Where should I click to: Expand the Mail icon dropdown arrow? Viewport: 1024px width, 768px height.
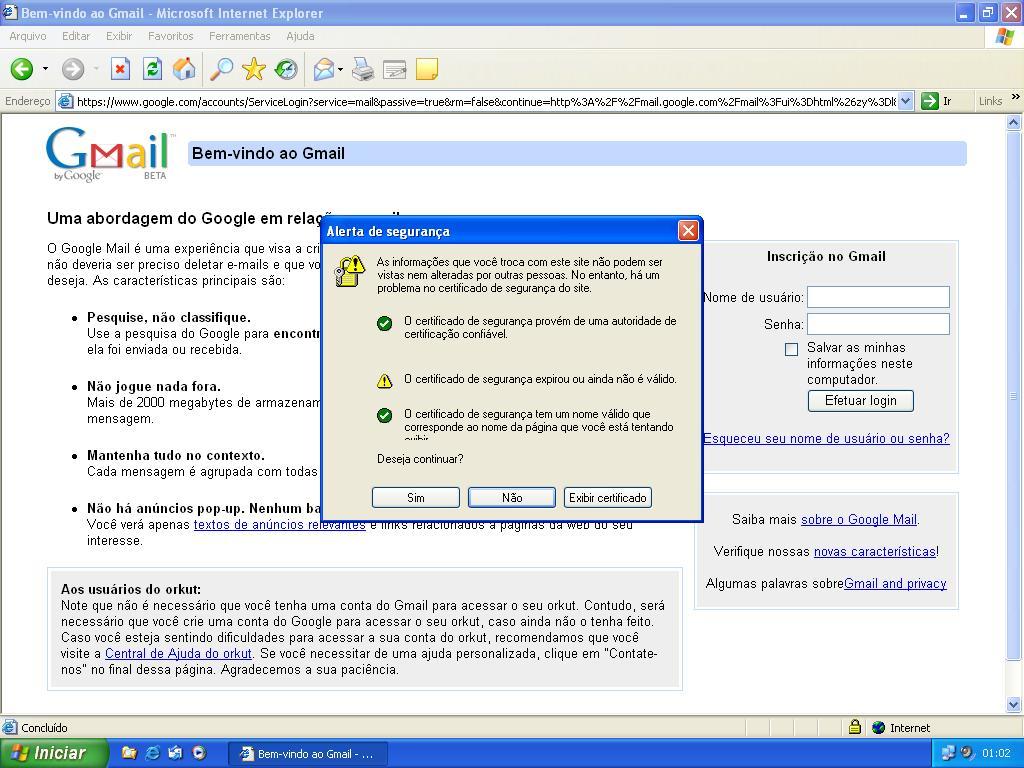(x=340, y=69)
